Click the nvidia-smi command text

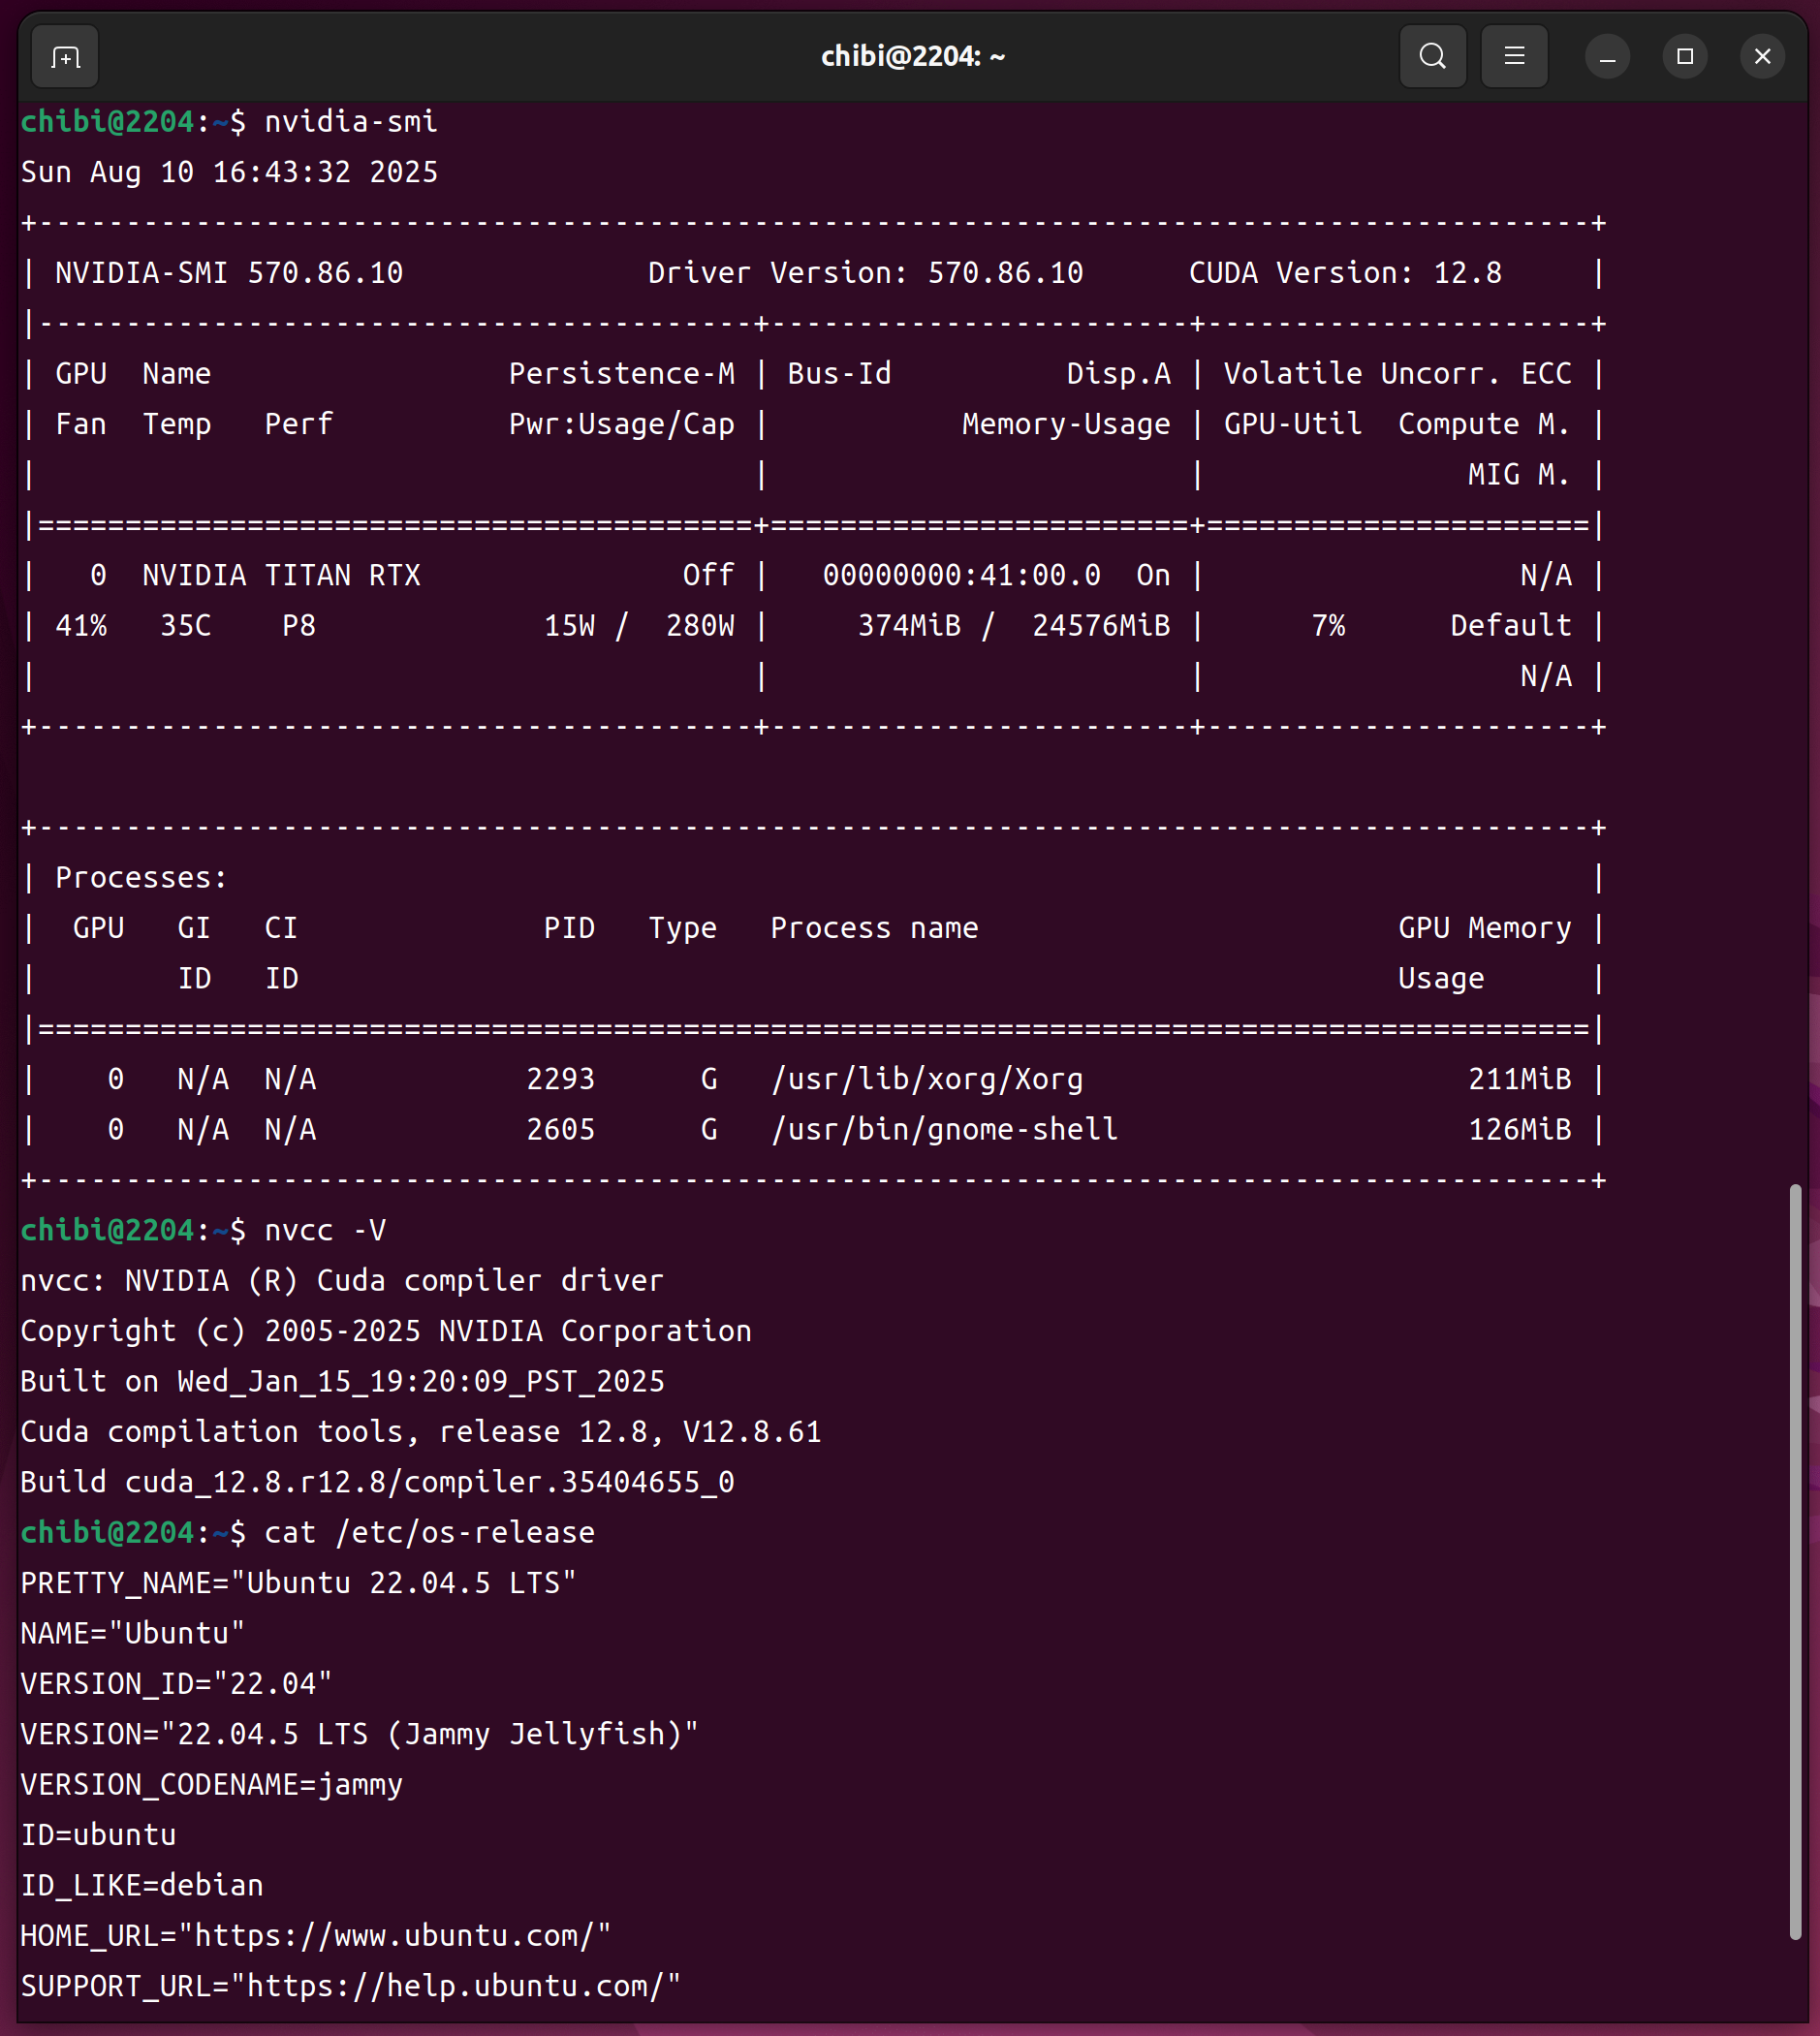tap(350, 122)
